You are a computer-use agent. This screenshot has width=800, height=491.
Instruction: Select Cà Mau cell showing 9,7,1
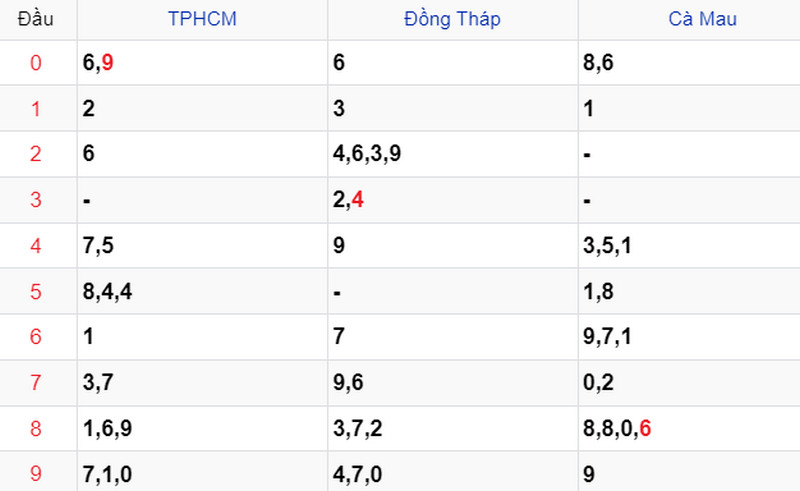[689, 337]
